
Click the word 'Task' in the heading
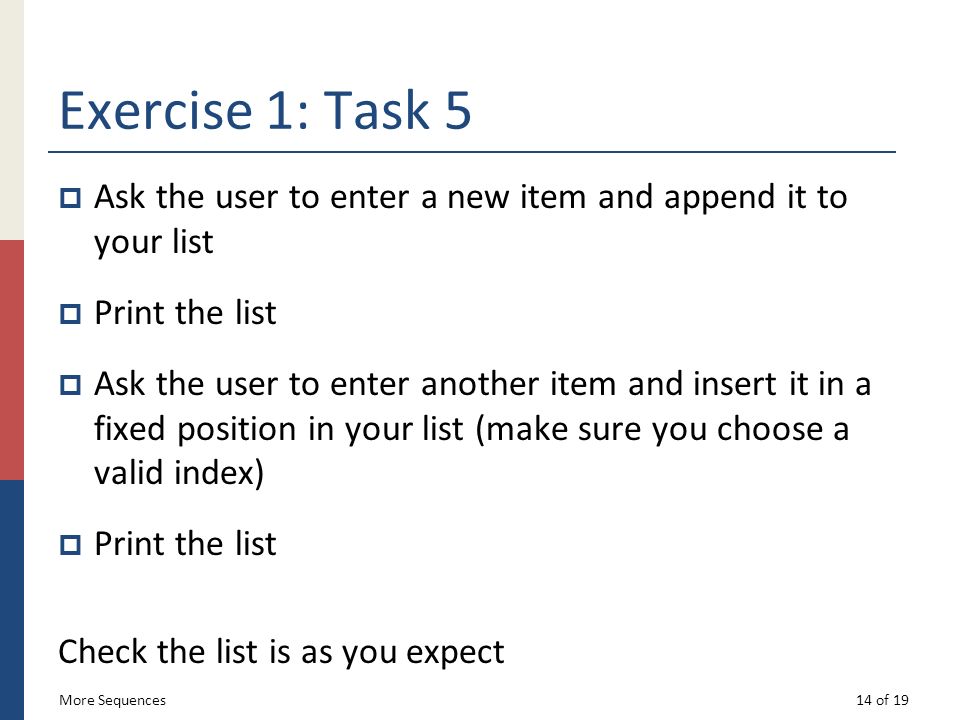(376, 110)
